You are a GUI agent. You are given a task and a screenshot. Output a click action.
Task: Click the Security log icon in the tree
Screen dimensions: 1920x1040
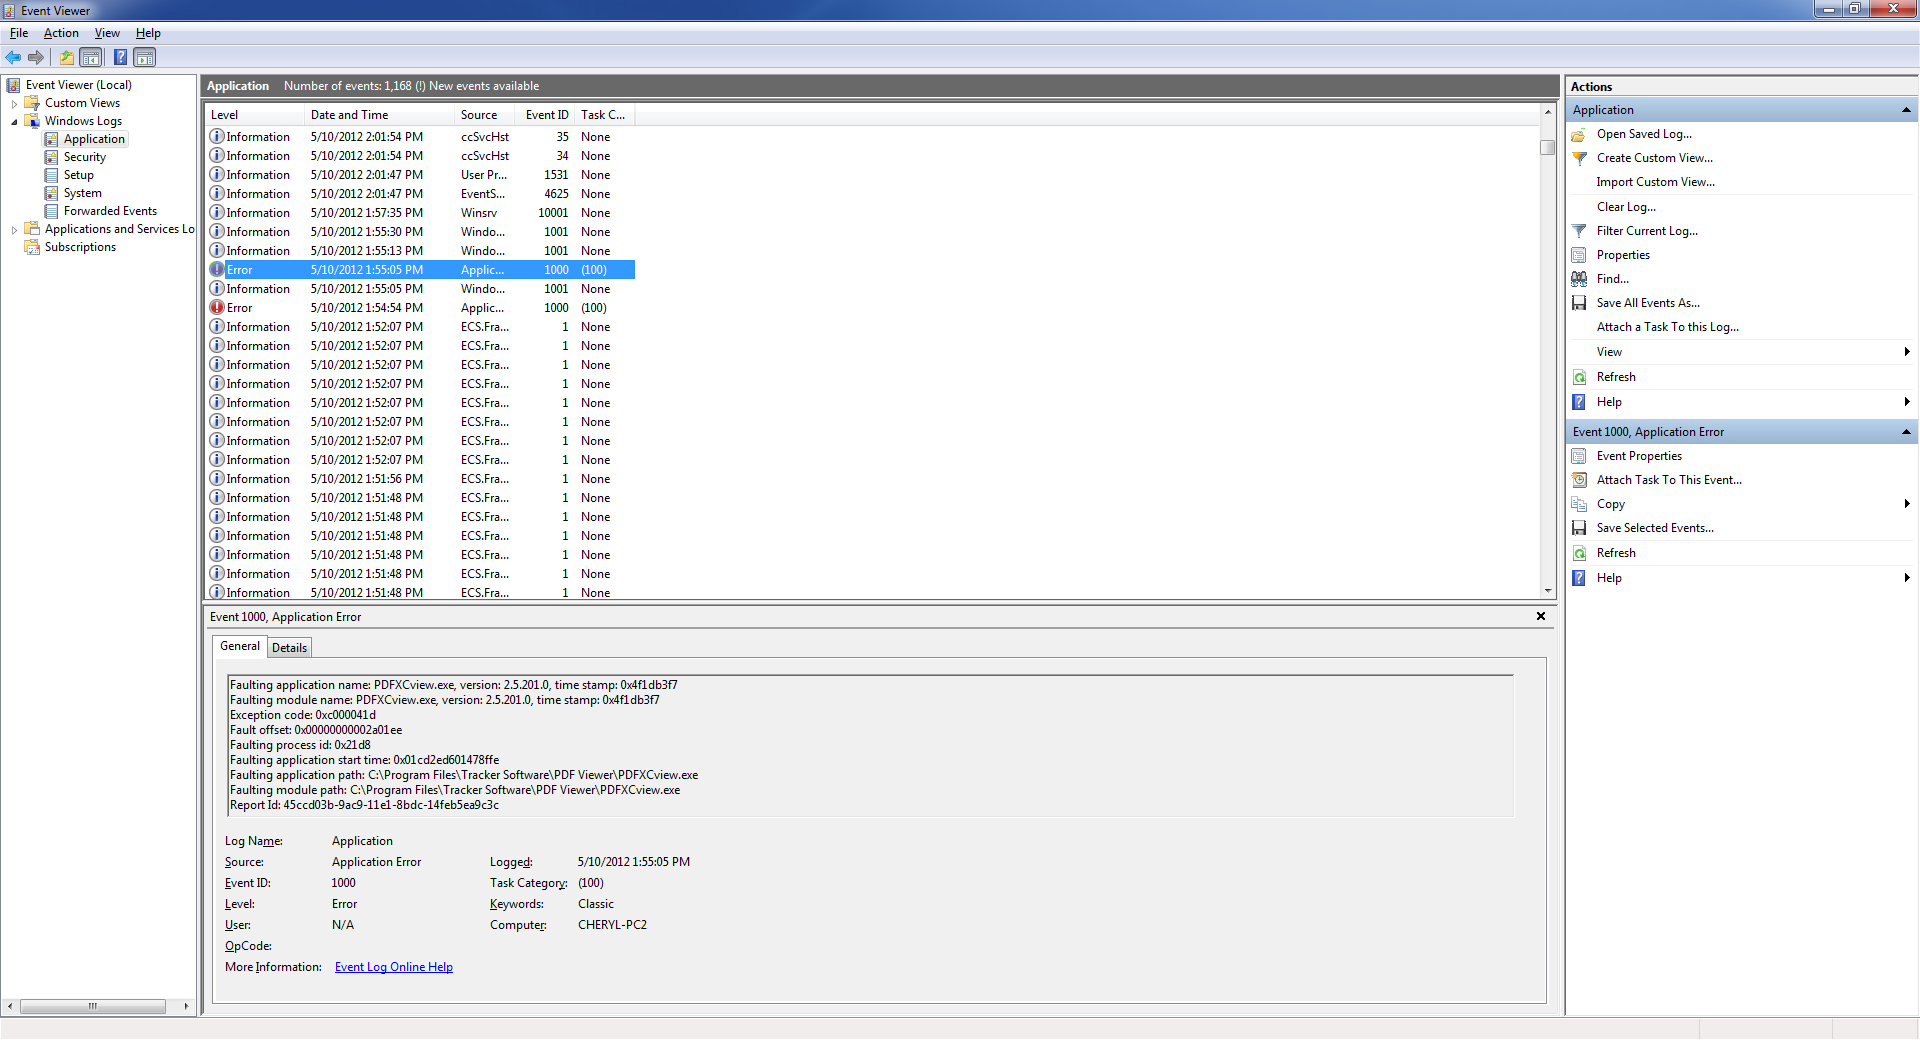point(51,157)
